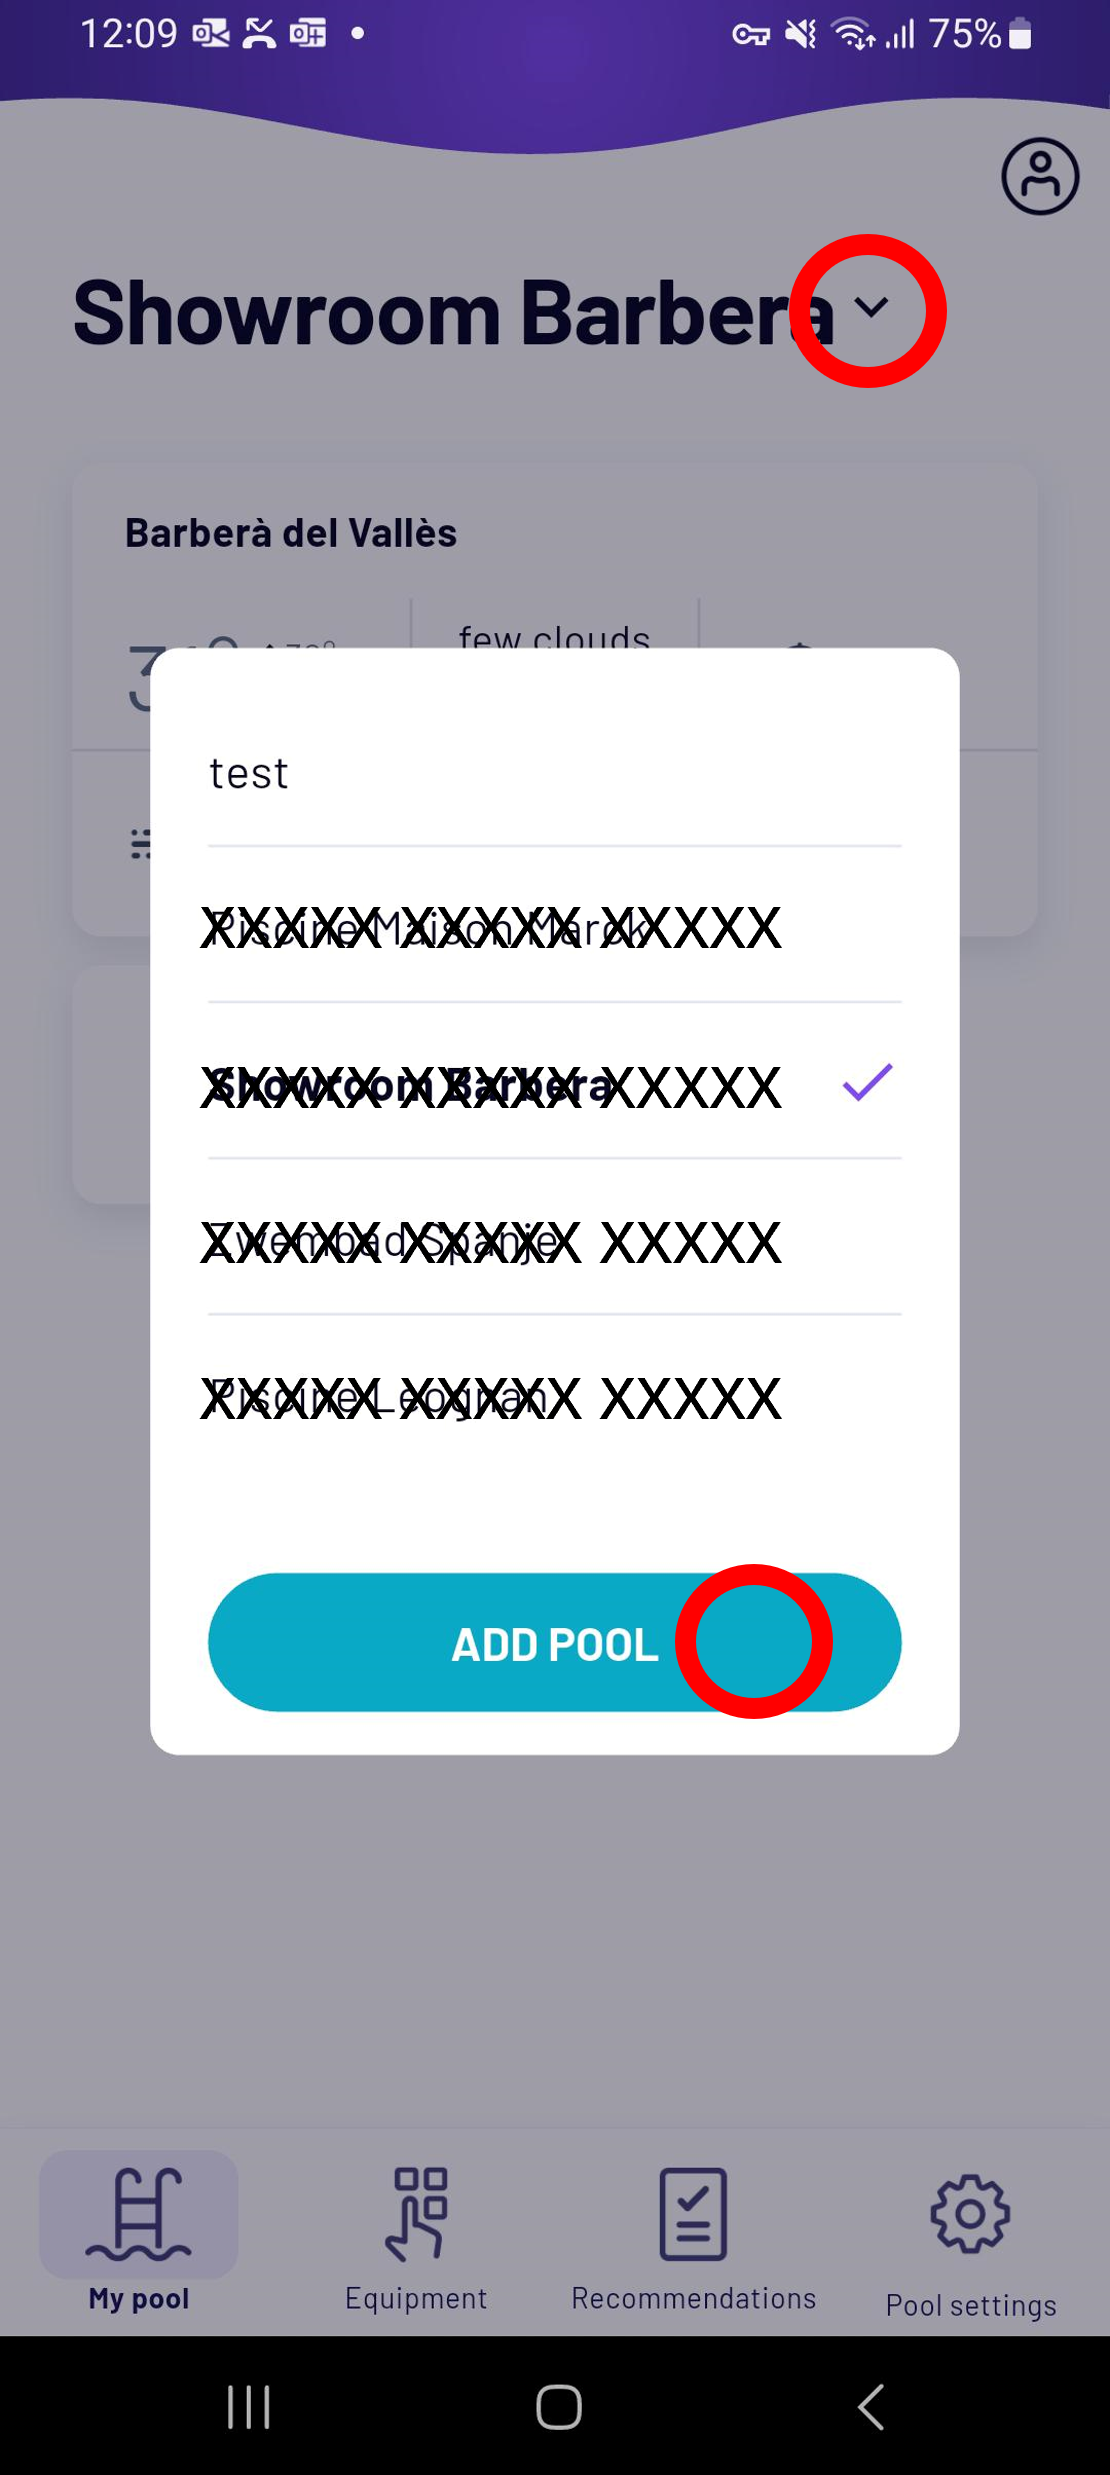
Task: Choose the Piscine Leognan pool entry
Action: 554,1396
